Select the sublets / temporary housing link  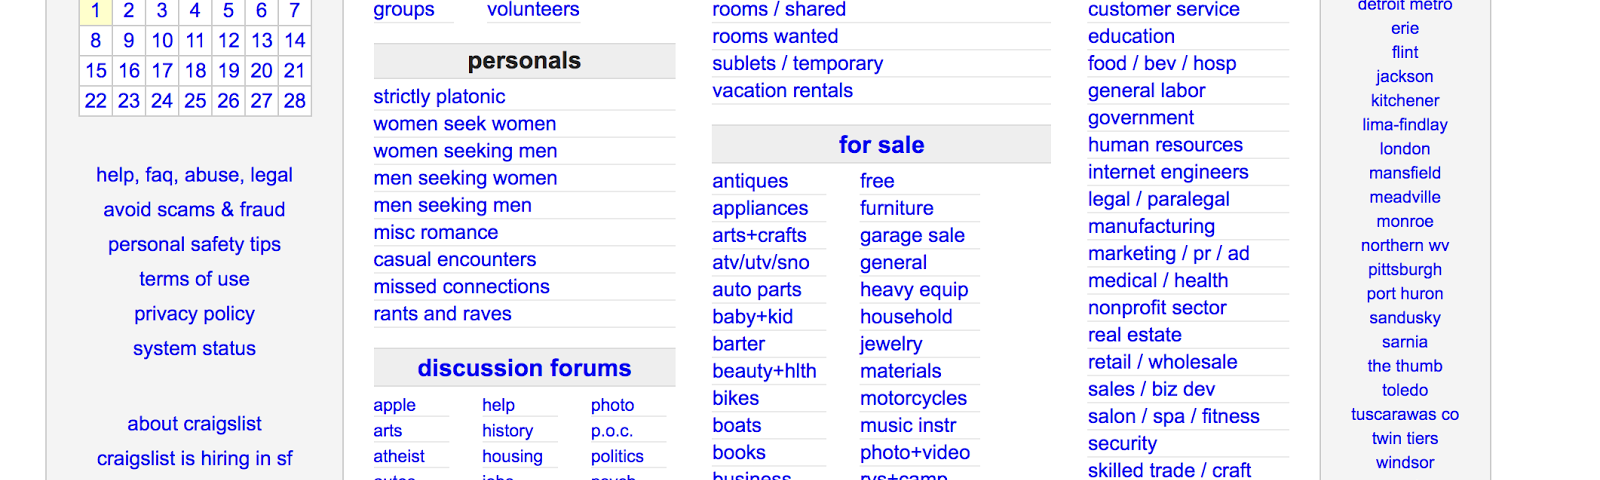797,63
